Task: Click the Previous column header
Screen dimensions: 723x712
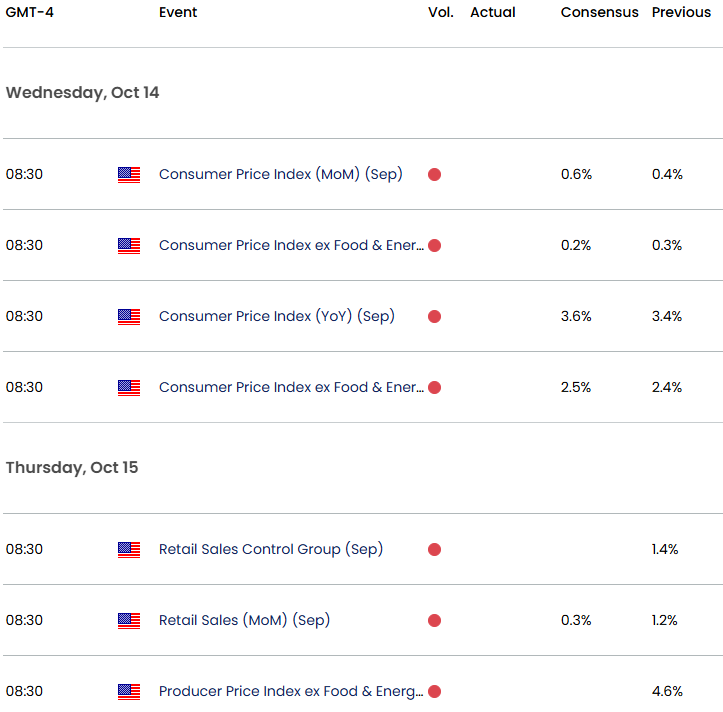Action: [x=682, y=12]
